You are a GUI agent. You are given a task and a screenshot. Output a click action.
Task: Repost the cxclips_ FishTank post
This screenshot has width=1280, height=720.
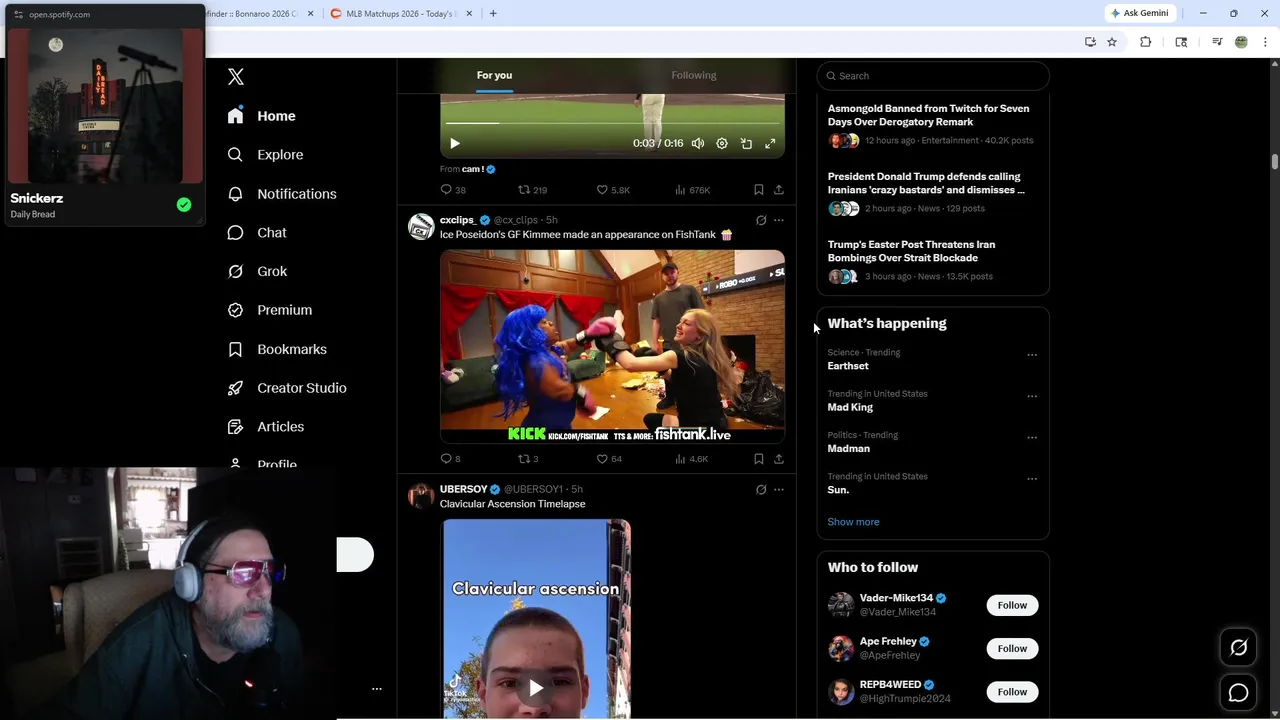pos(528,459)
